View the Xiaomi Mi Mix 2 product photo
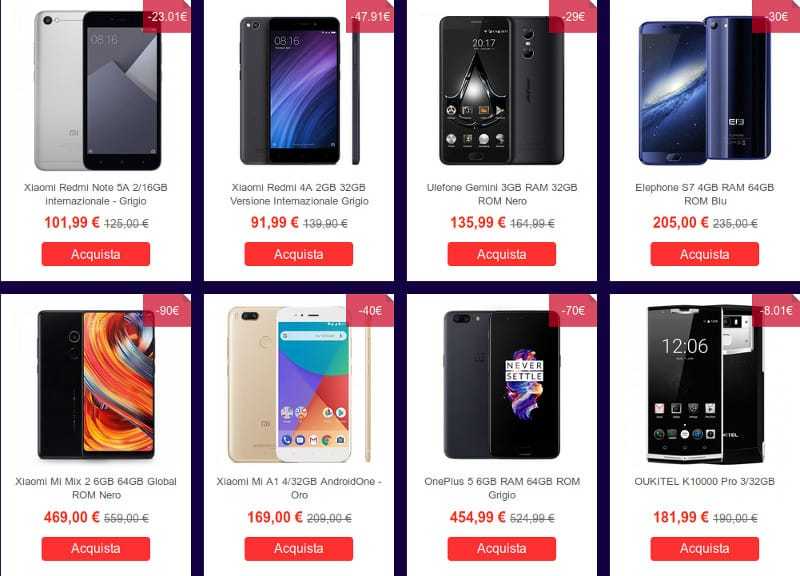The height and width of the screenshot is (576, 800). pos(96,385)
